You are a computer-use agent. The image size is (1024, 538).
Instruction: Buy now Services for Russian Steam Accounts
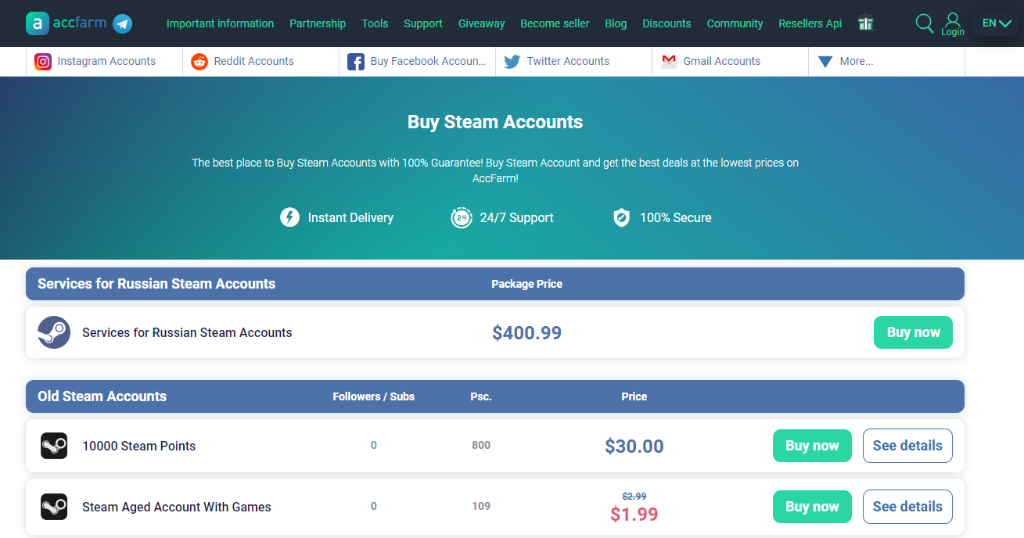click(913, 332)
